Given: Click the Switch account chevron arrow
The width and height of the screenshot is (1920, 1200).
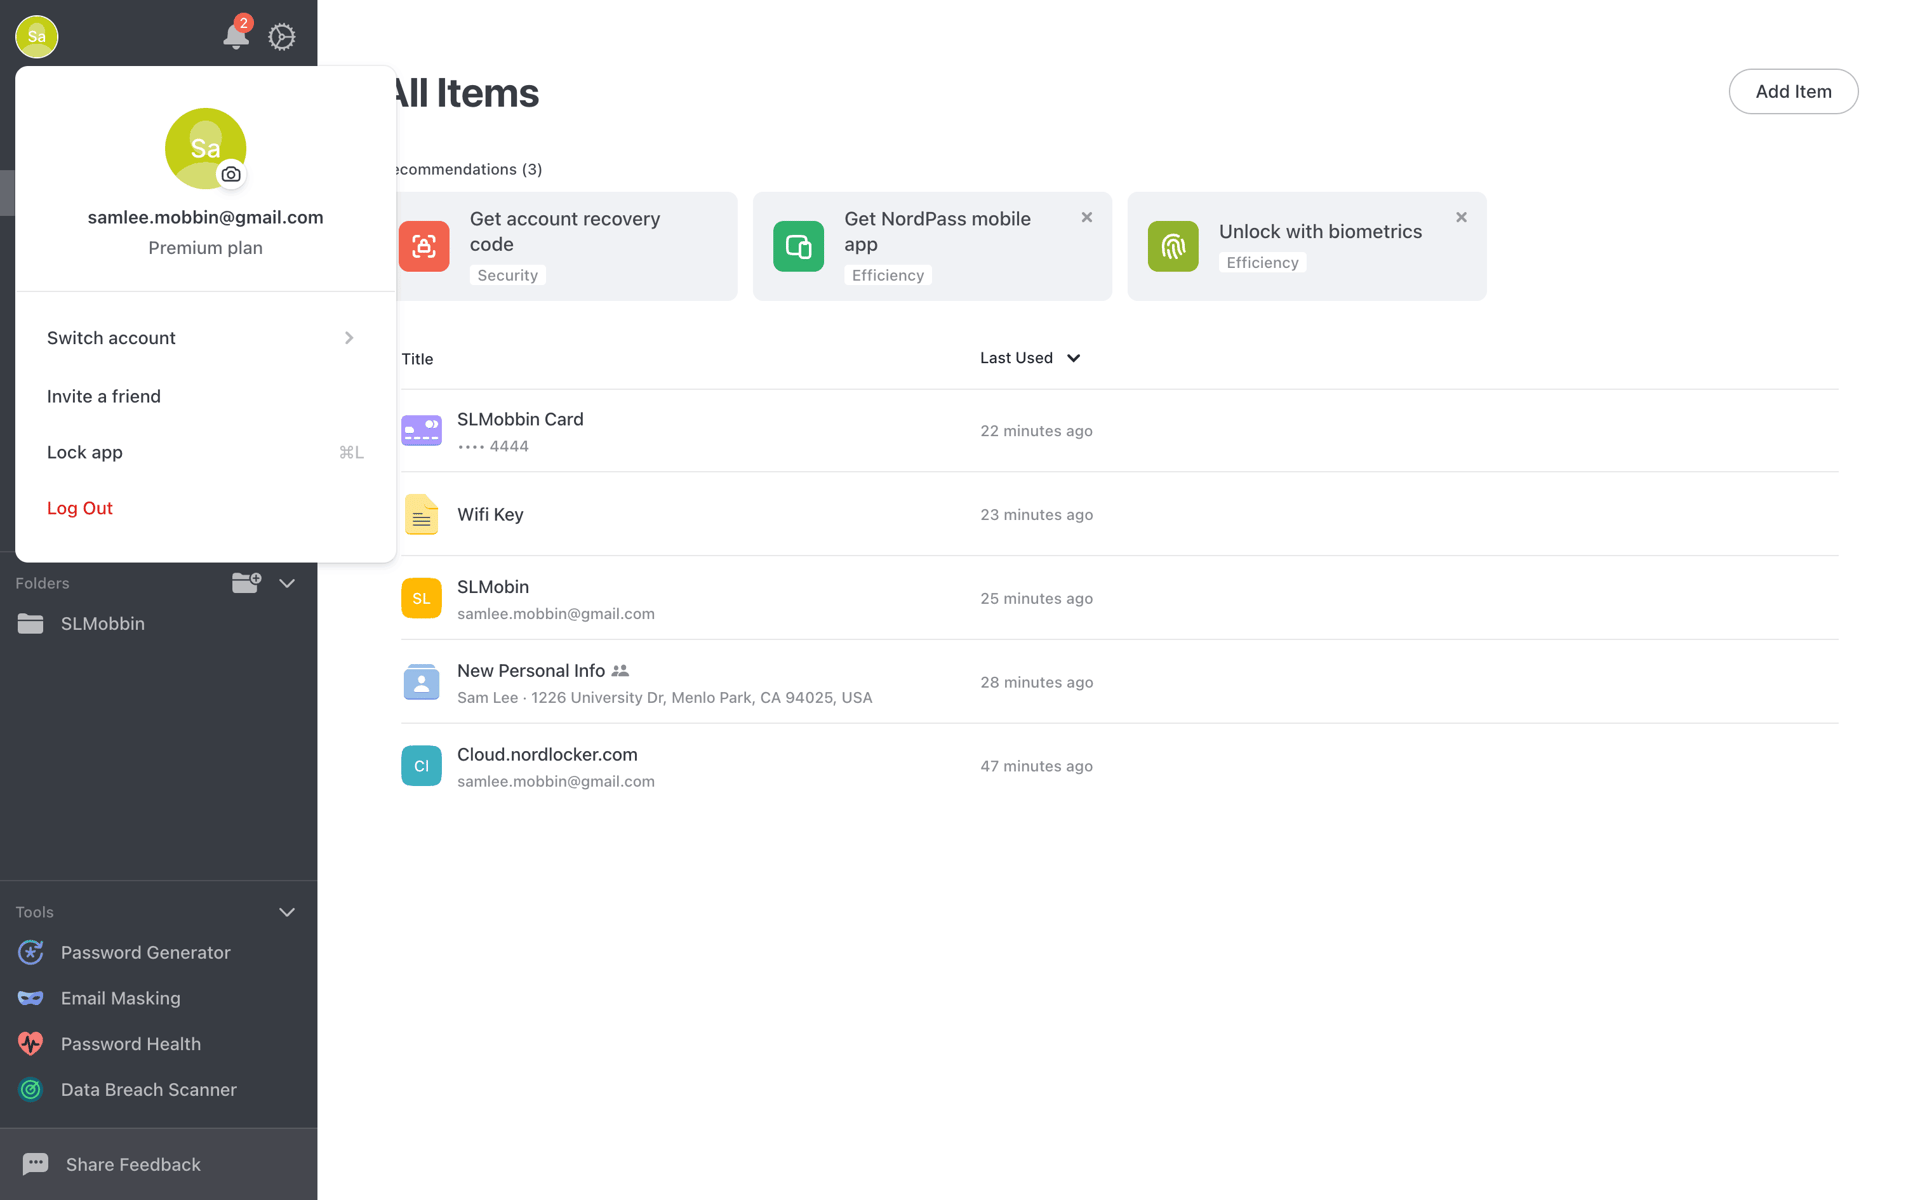Looking at the screenshot, I should (x=349, y=338).
